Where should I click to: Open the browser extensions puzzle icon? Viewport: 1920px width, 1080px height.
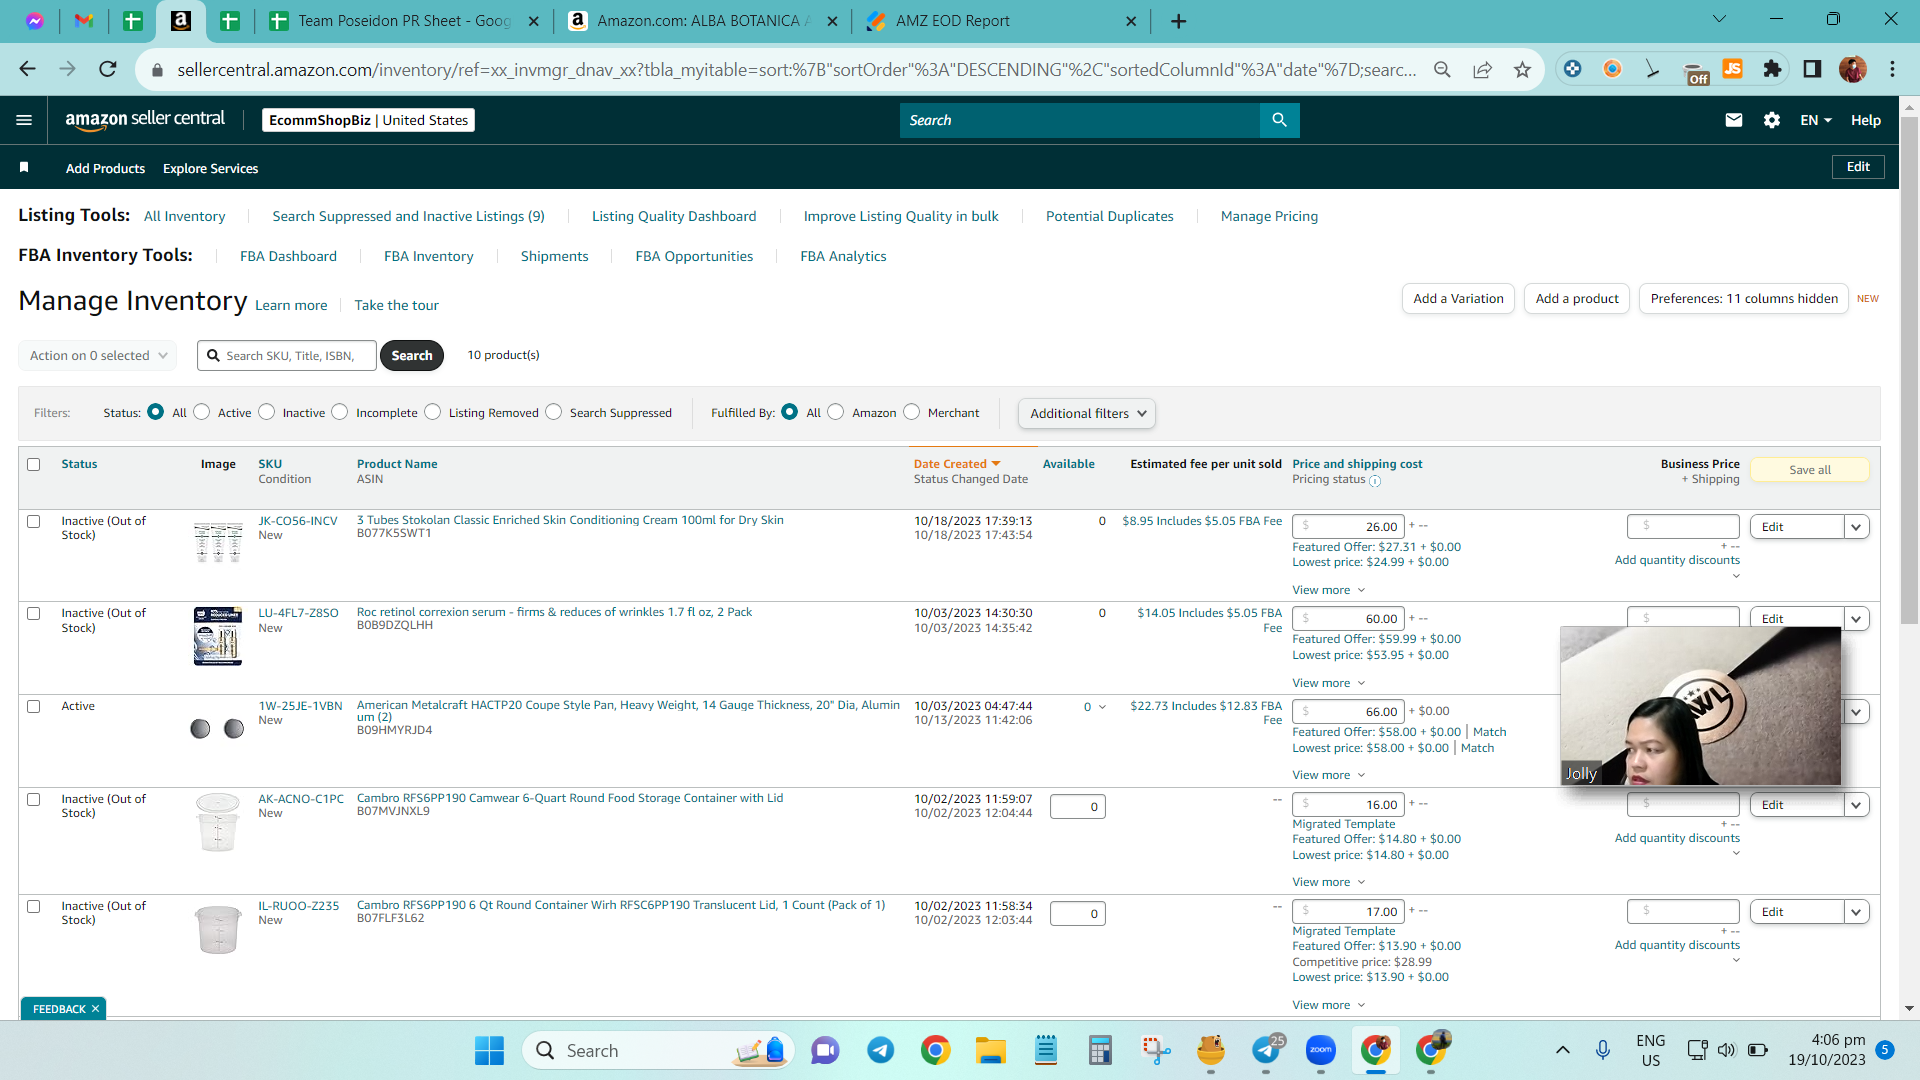click(1772, 69)
